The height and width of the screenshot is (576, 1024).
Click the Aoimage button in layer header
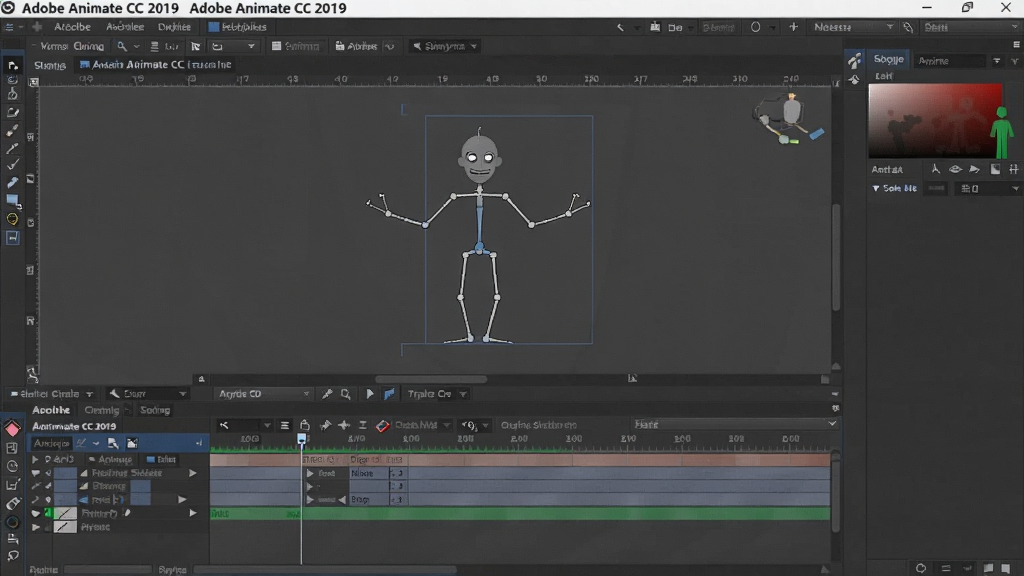point(110,460)
